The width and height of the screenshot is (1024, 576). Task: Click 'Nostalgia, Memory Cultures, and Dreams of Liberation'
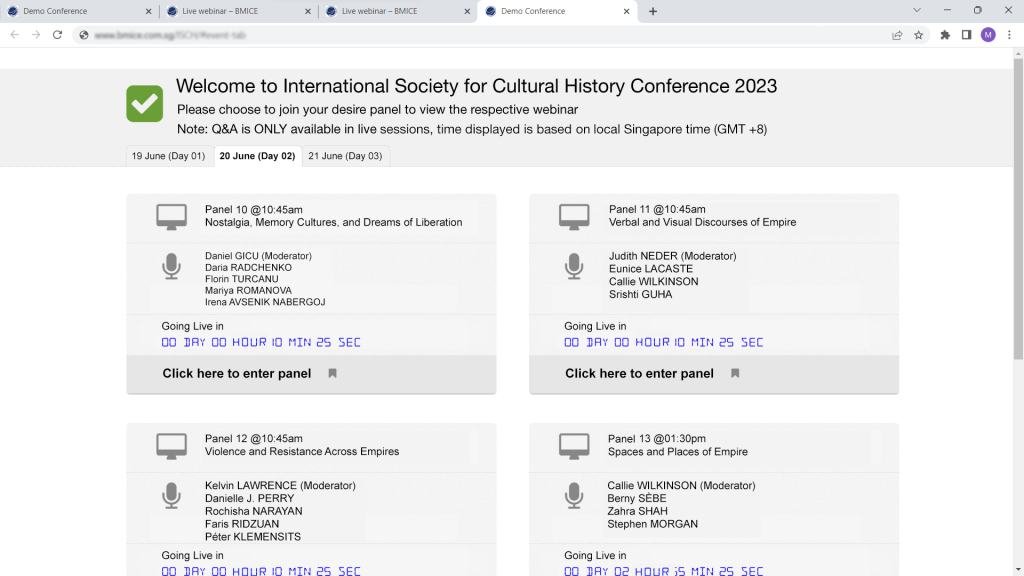tap(334, 223)
